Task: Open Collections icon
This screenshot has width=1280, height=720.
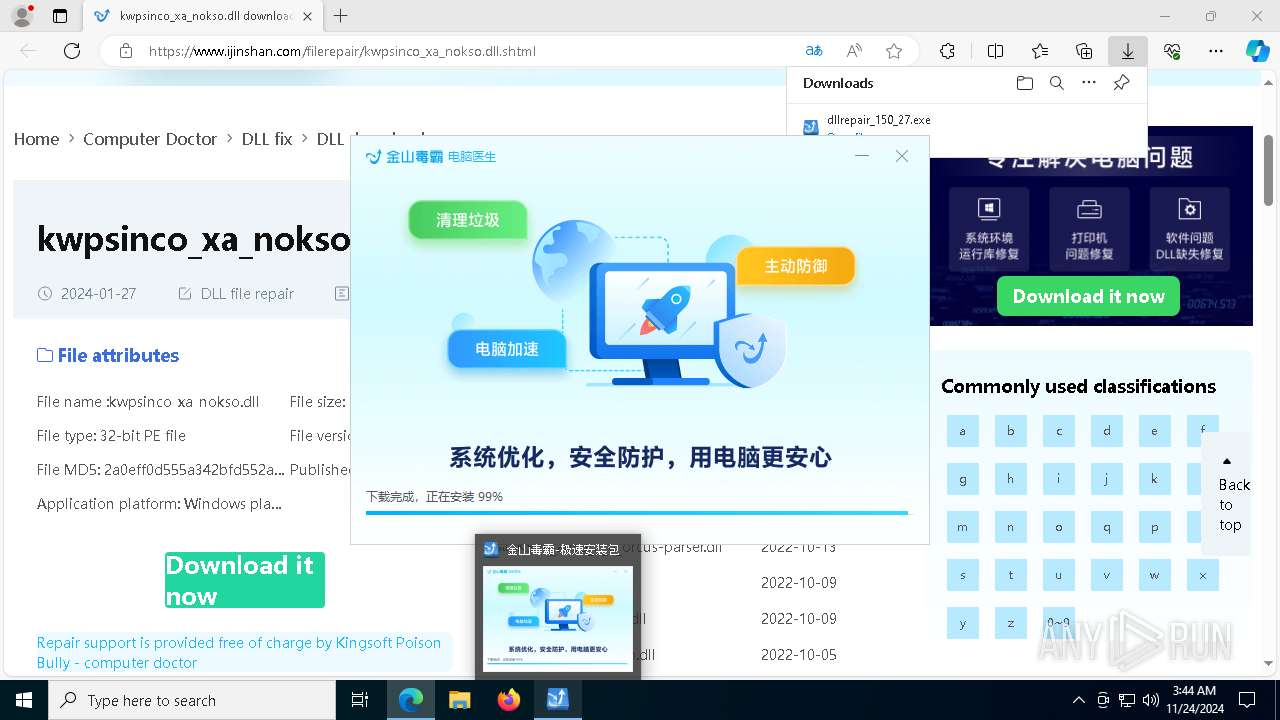Action: 1084,51
